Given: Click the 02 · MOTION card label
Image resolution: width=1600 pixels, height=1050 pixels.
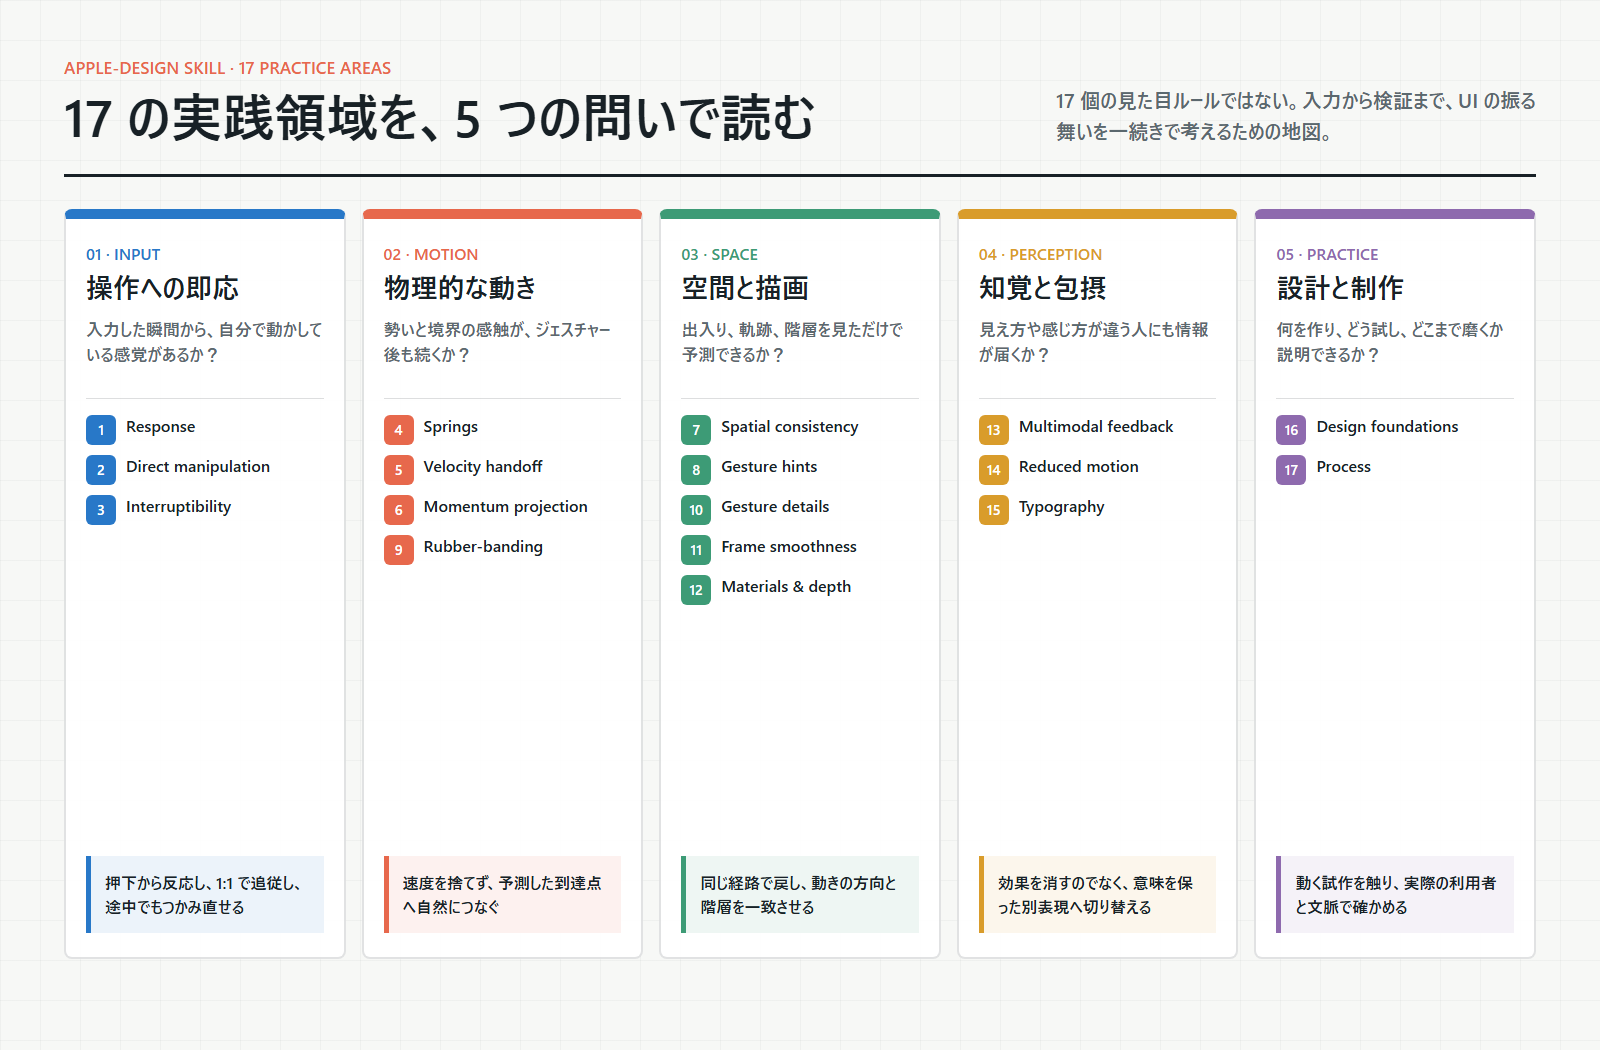Looking at the screenshot, I should pyautogui.click(x=431, y=255).
